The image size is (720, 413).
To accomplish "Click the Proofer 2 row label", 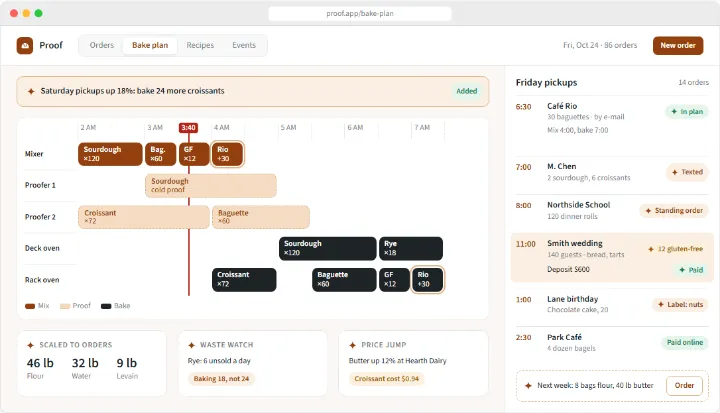I will tap(40, 217).
